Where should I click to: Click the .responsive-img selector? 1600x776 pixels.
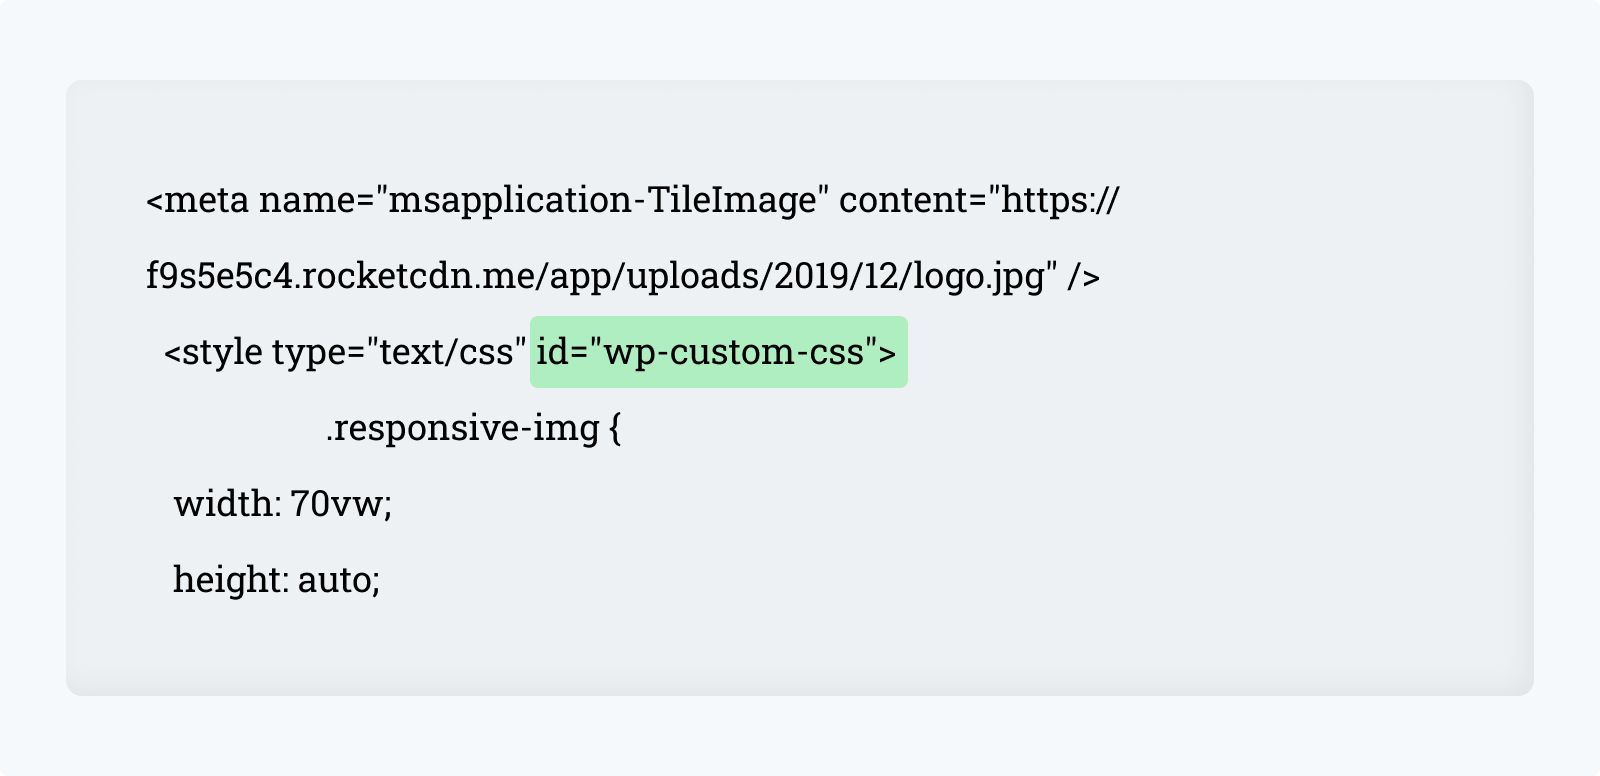click(462, 428)
